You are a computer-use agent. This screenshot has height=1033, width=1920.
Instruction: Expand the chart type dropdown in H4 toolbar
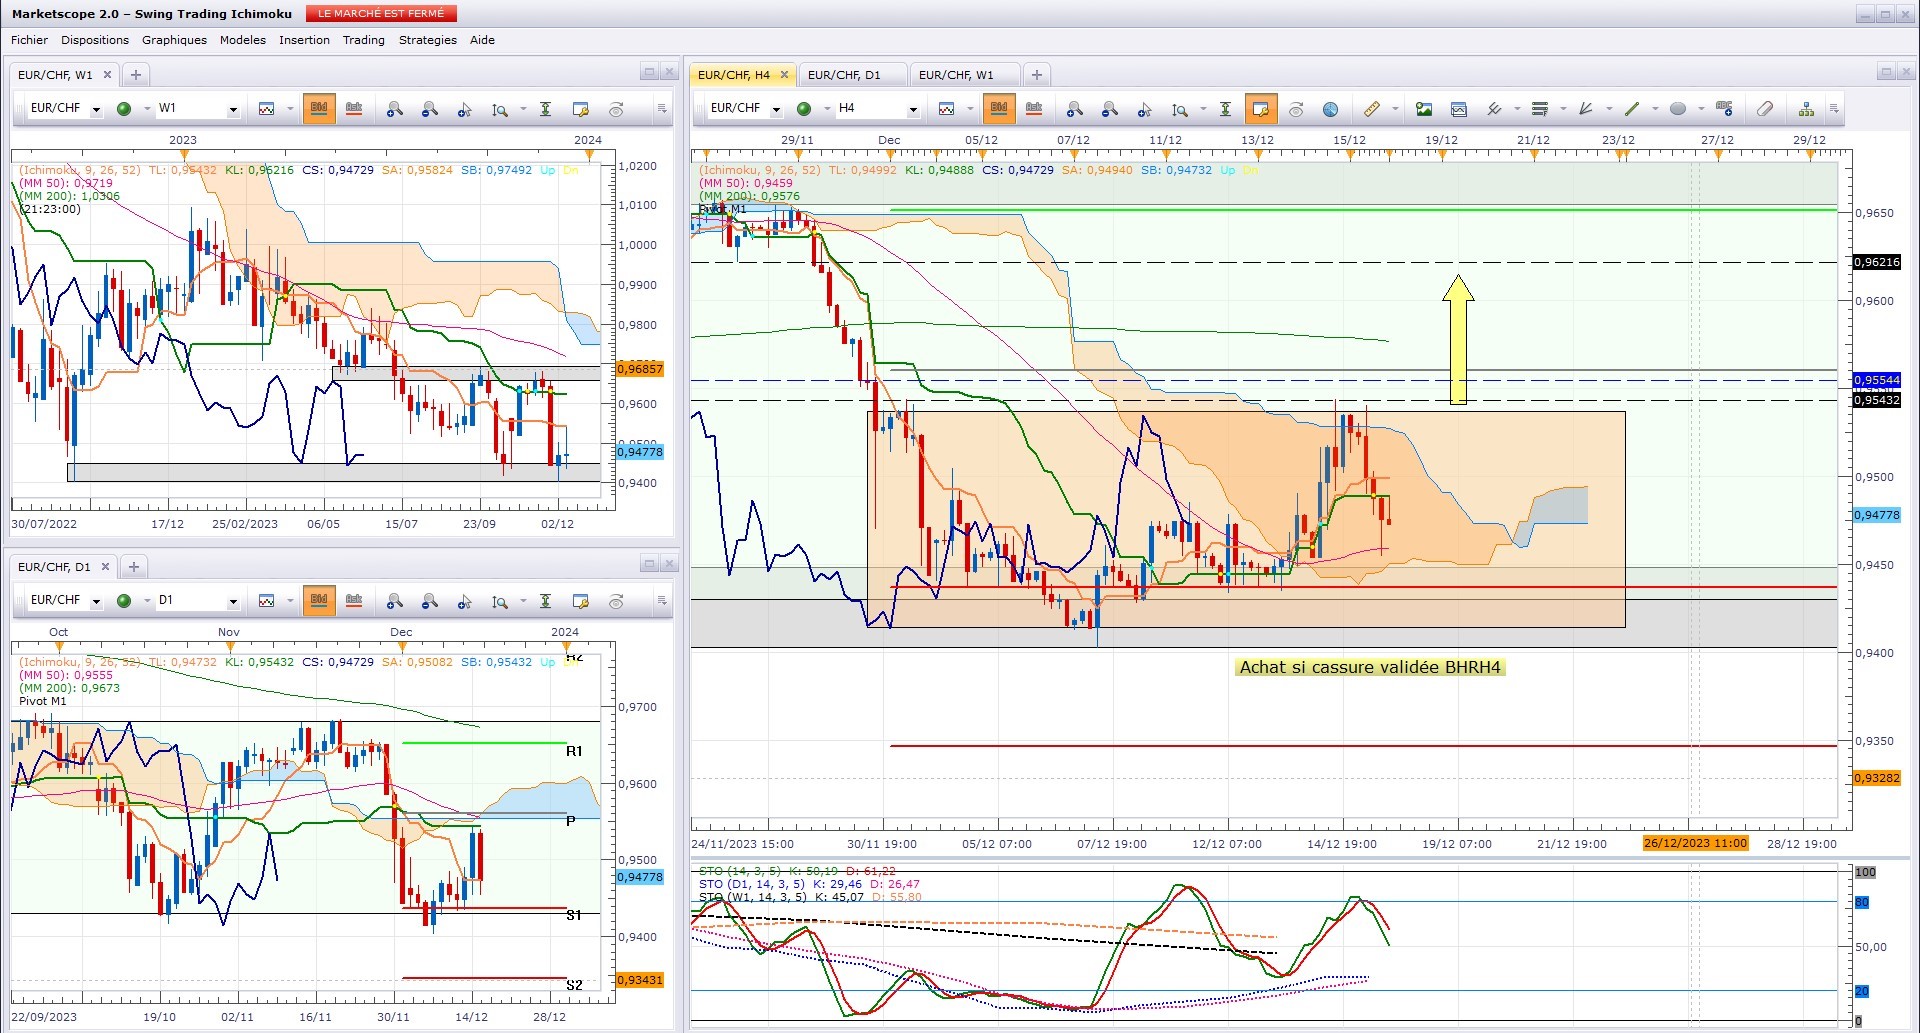pos(970,108)
